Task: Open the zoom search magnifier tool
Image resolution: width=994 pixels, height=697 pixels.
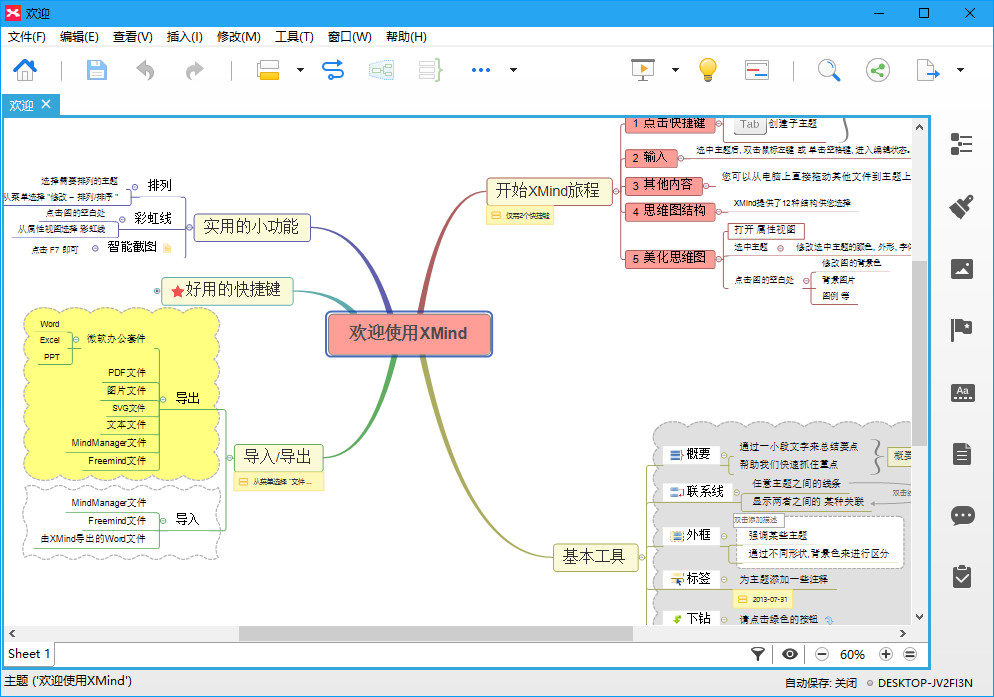Action: (x=829, y=70)
